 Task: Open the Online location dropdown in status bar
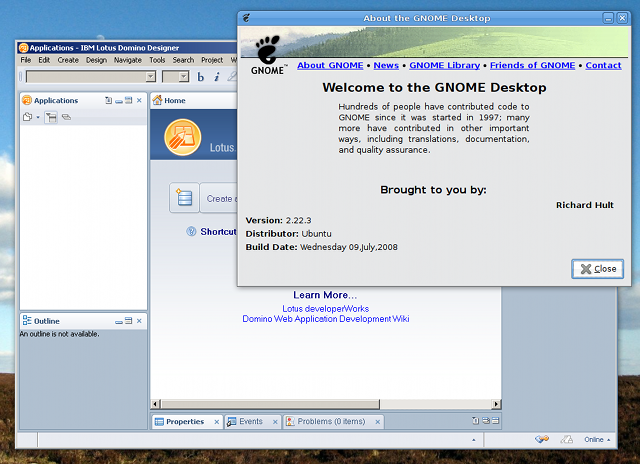tap(597, 440)
